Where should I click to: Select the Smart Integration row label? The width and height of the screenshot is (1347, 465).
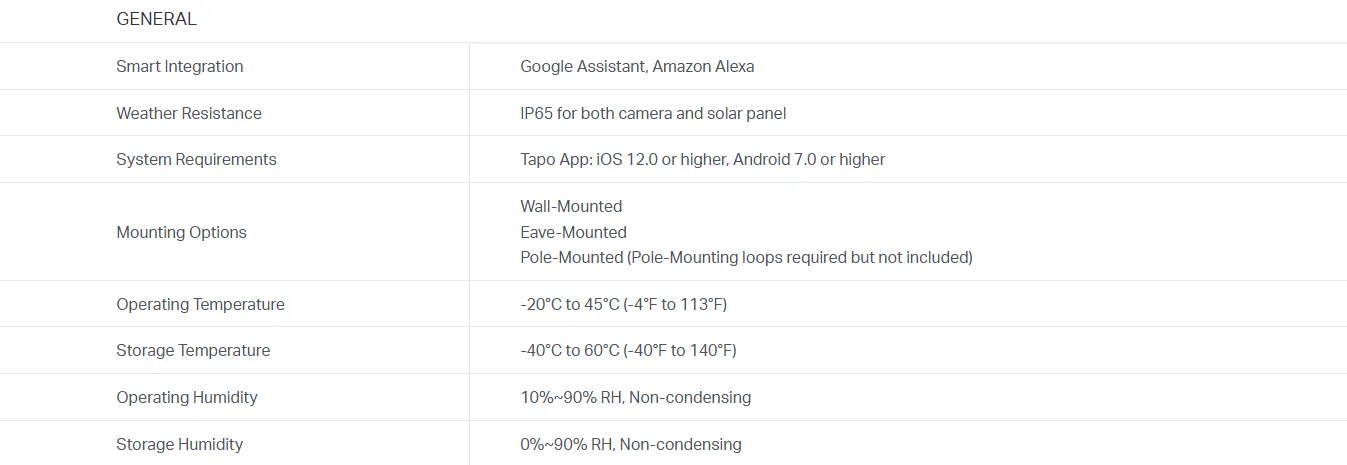180,66
